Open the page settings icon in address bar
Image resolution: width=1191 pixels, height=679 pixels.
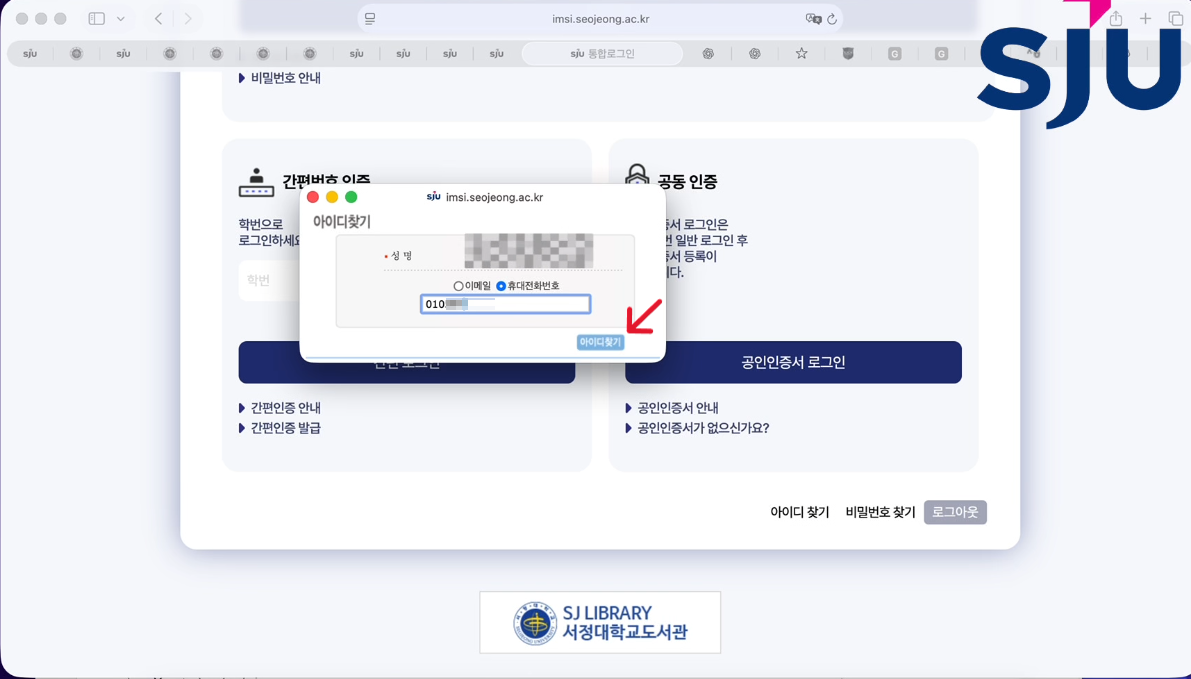pos(370,19)
